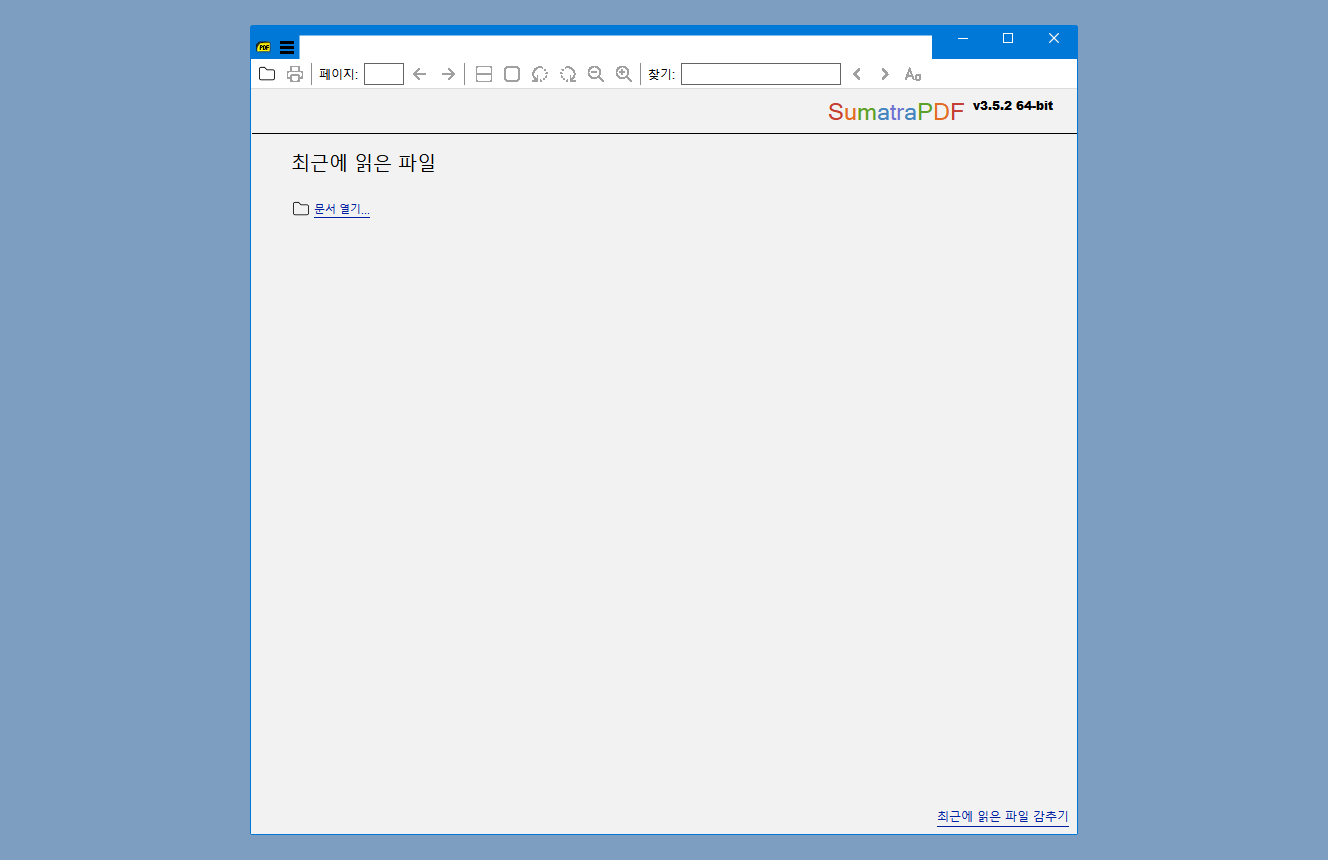
Task: Open the hamburger menu icon
Action: pyautogui.click(x=287, y=47)
